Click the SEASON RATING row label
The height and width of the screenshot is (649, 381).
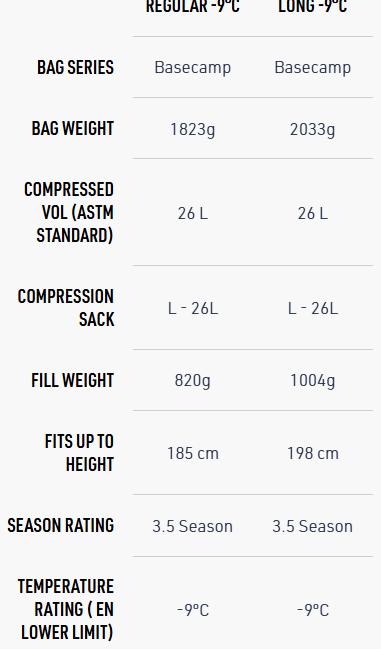click(x=60, y=526)
